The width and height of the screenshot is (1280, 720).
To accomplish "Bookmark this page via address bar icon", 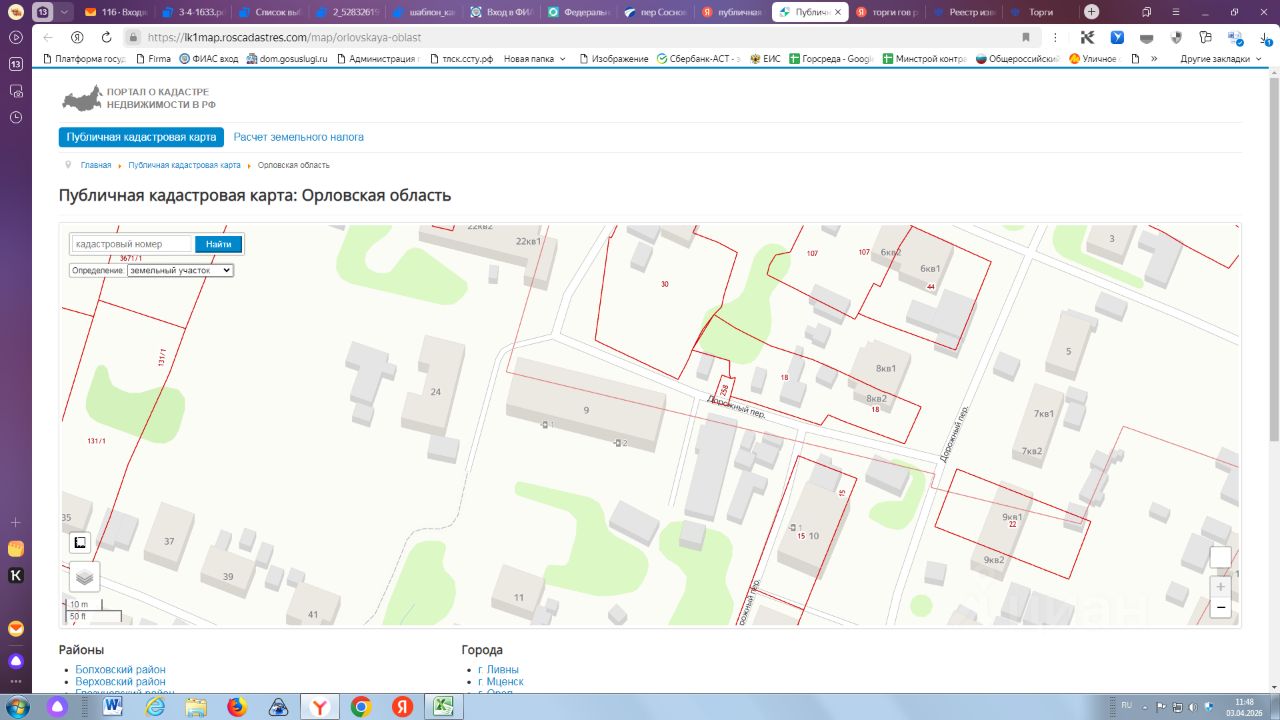I will point(1025,37).
